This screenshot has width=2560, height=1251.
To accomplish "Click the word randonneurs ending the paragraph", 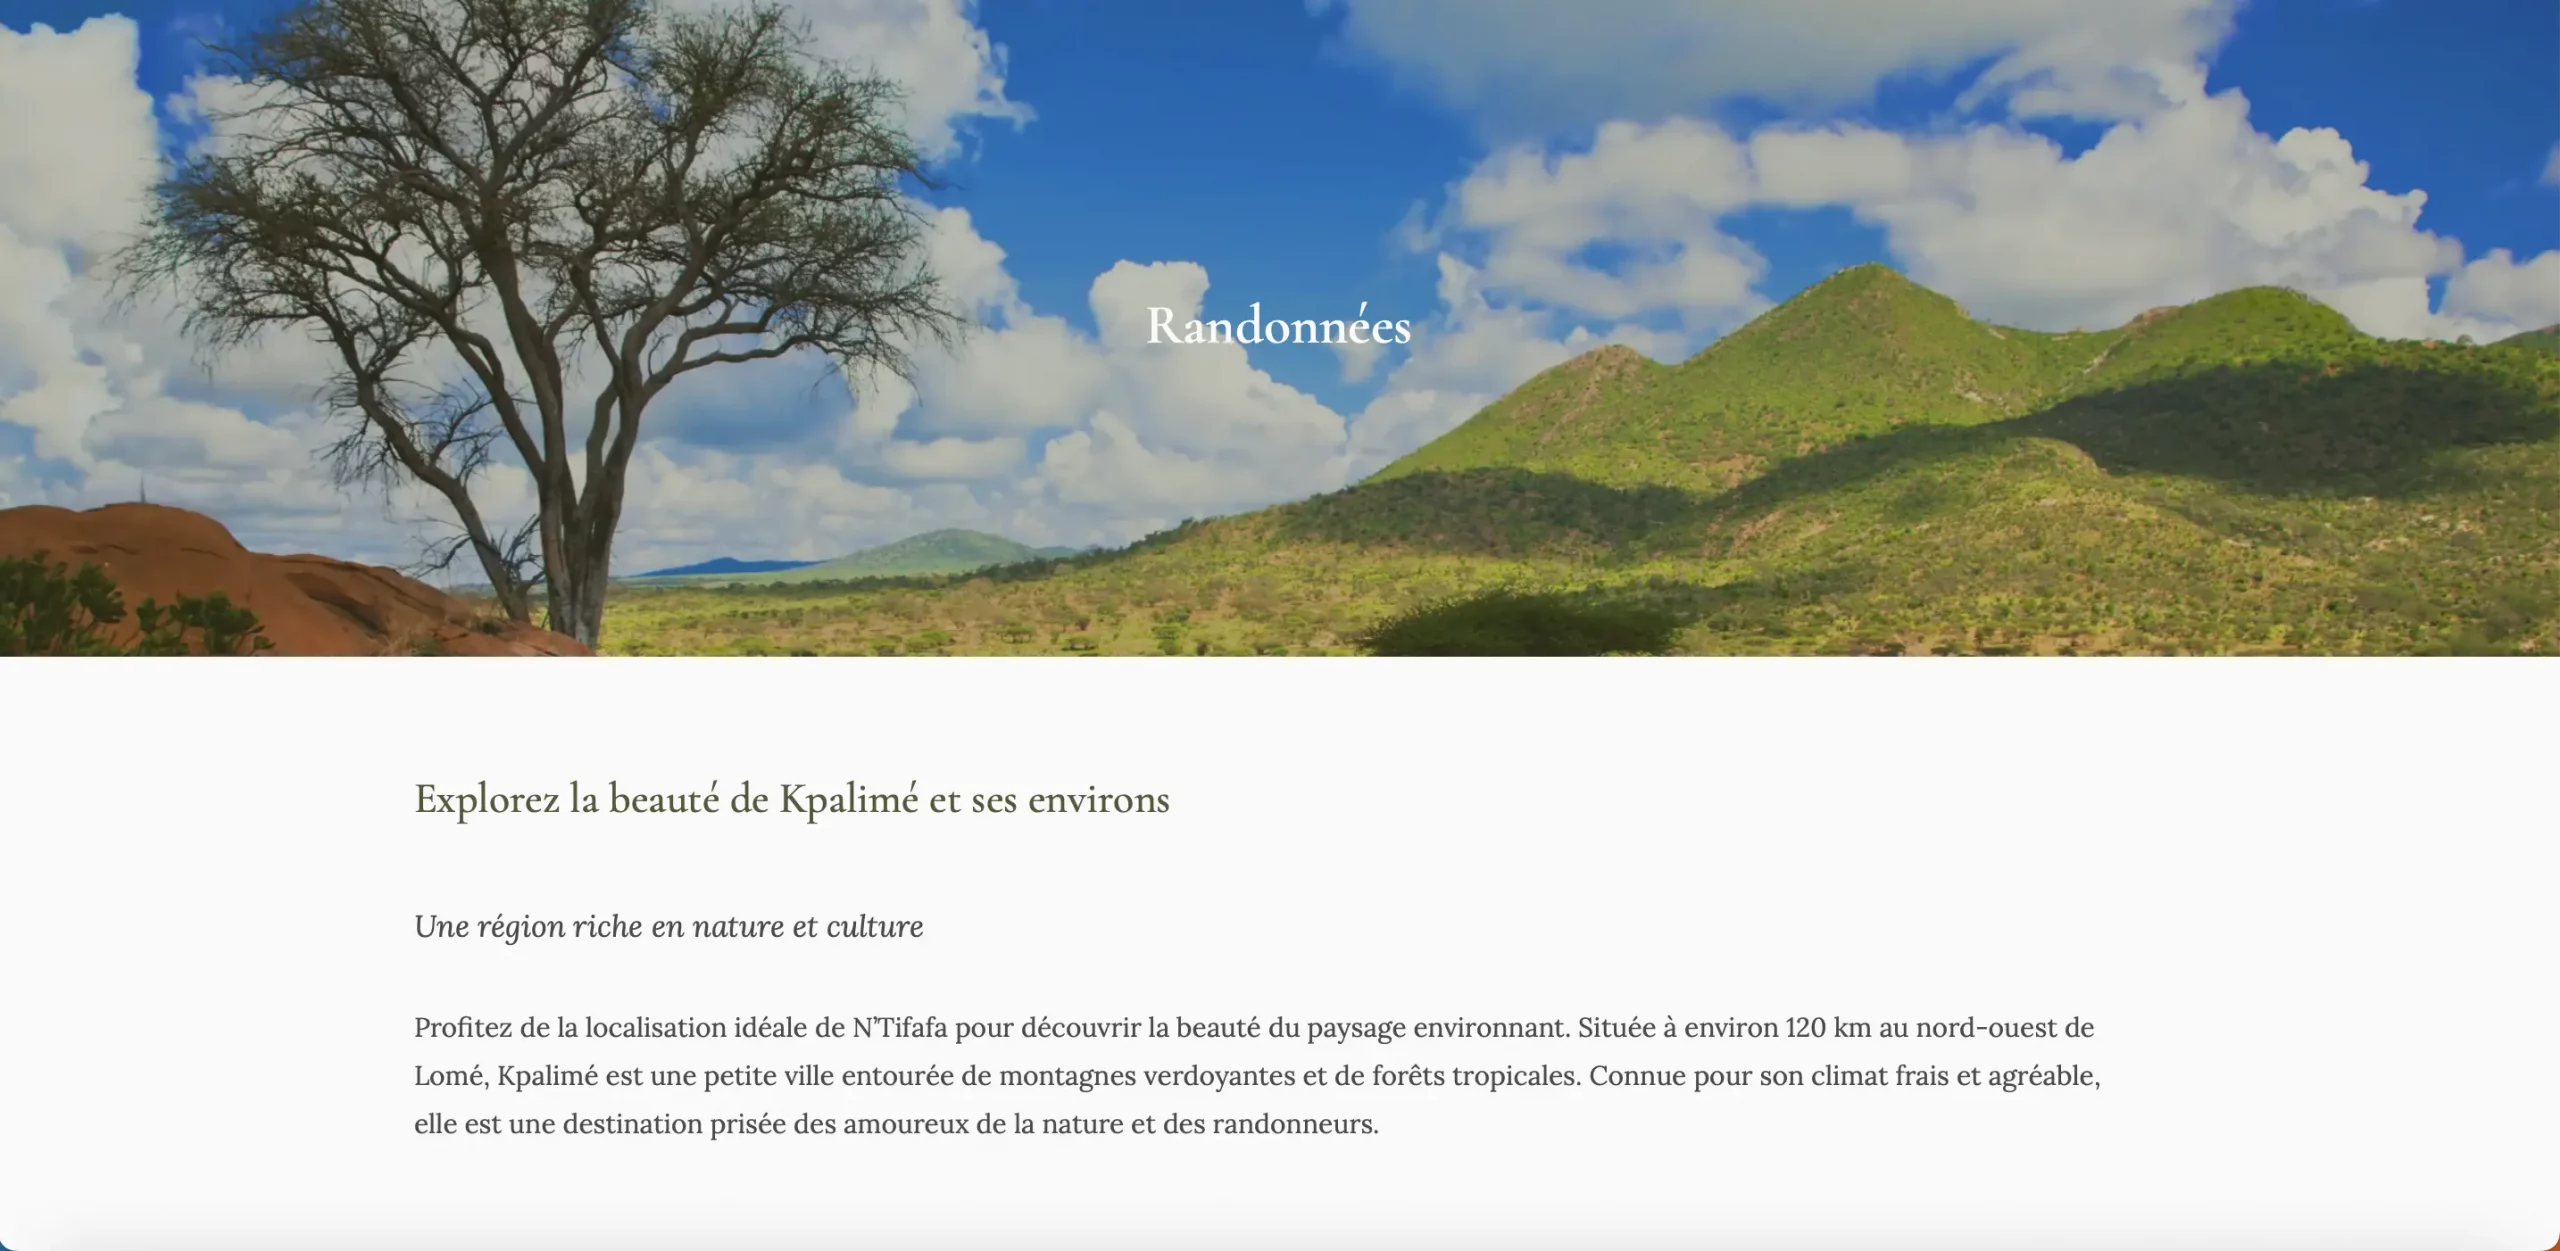I will pos(1295,1124).
